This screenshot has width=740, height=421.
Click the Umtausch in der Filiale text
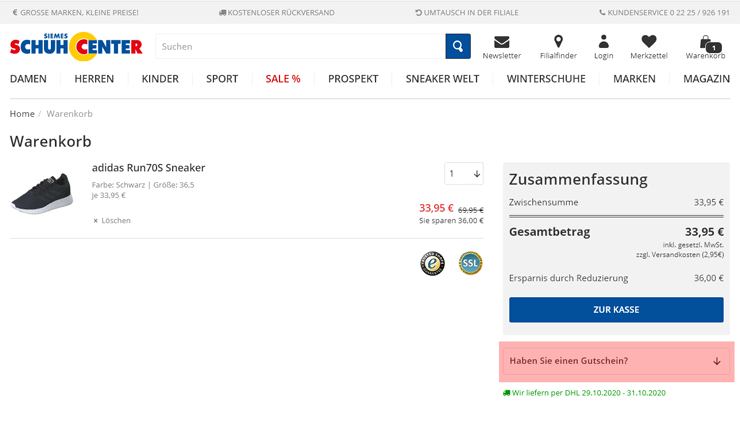point(471,13)
